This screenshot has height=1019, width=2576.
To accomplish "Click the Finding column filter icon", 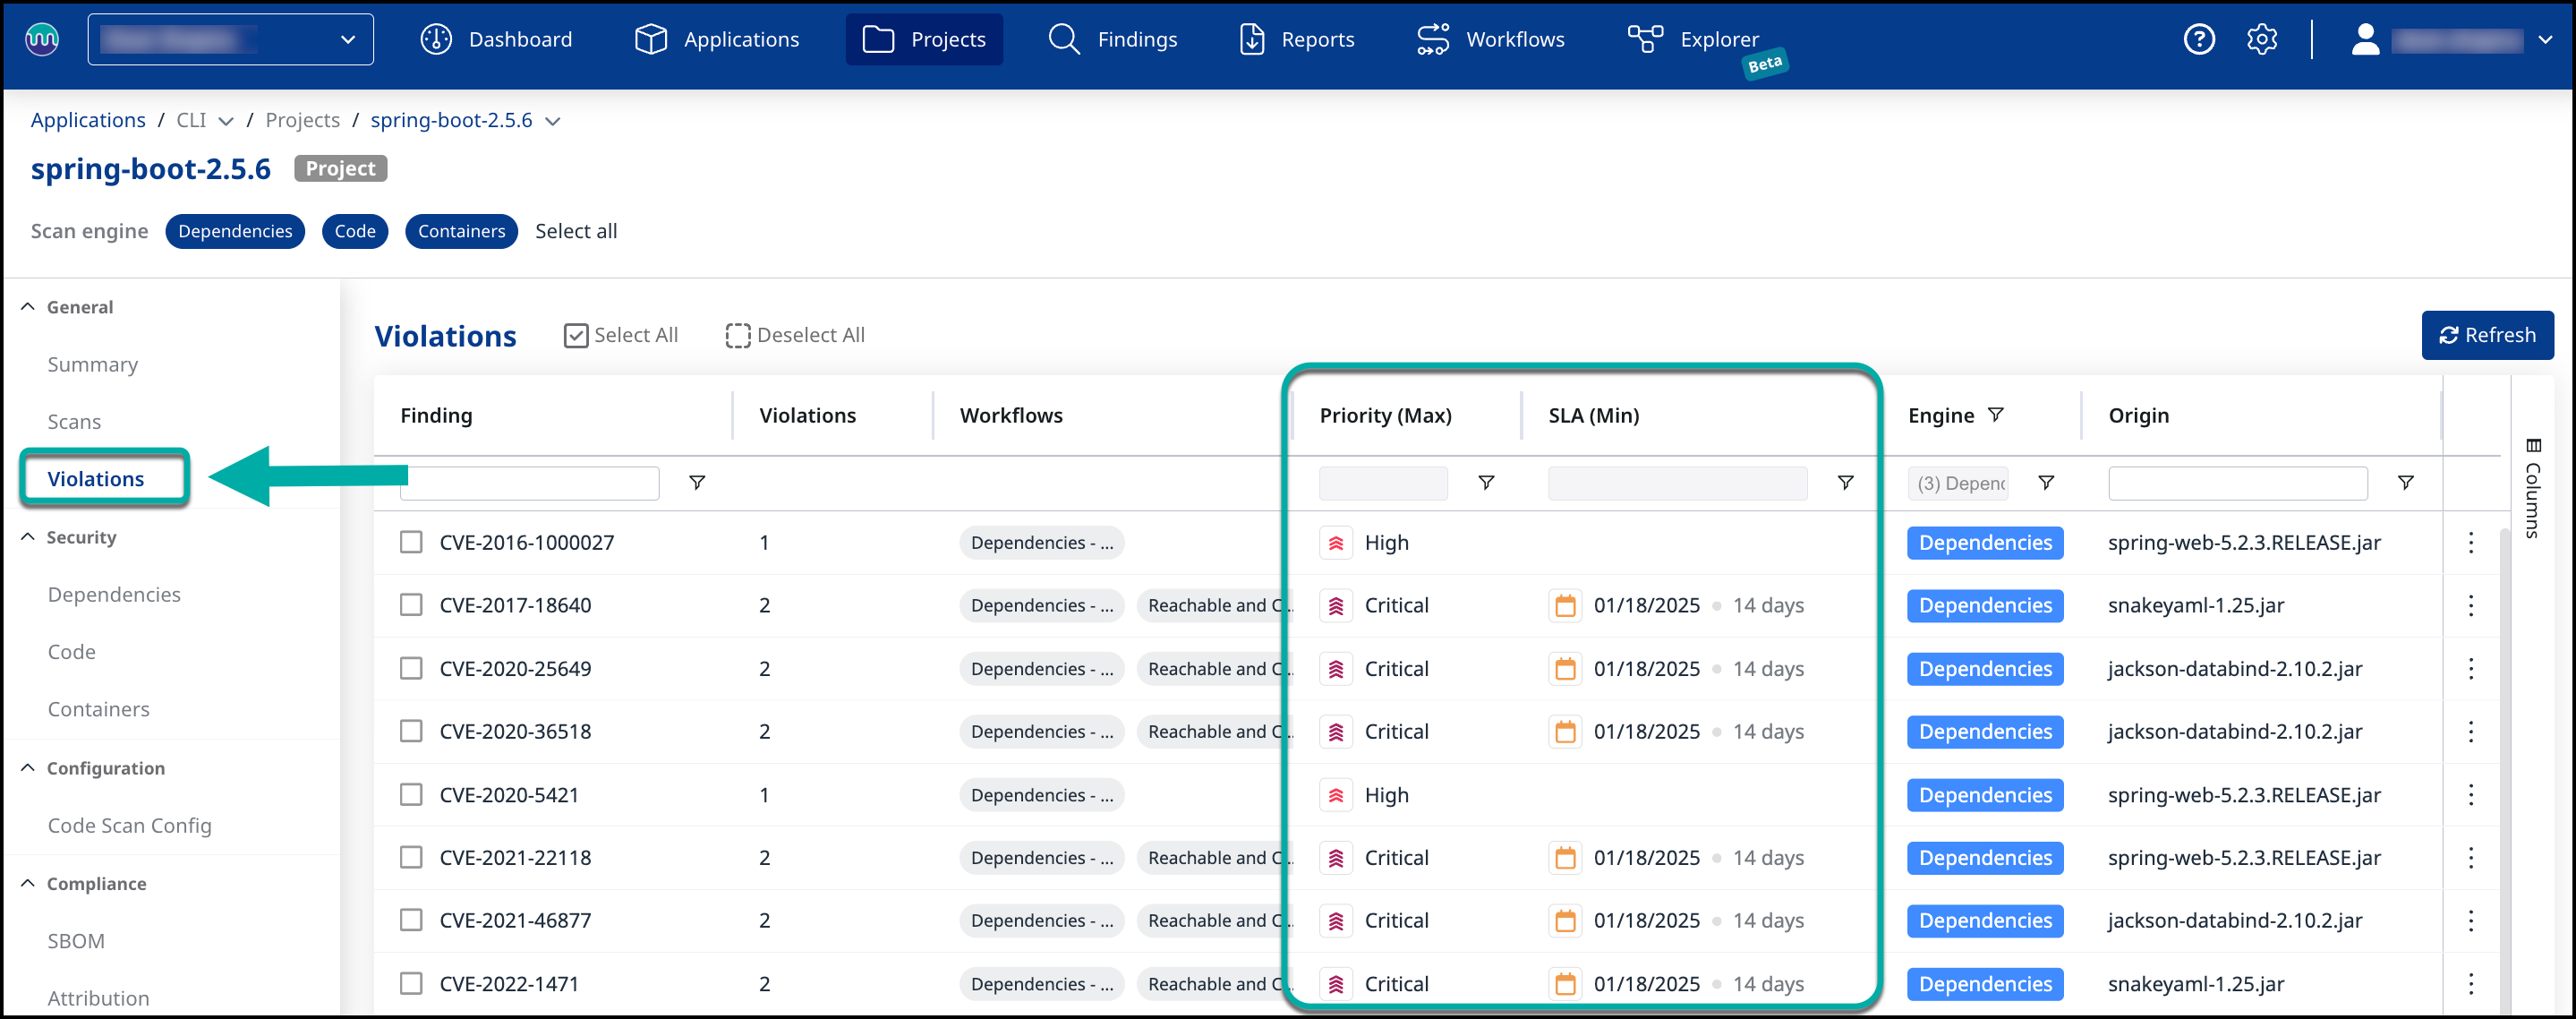I will click(697, 483).
